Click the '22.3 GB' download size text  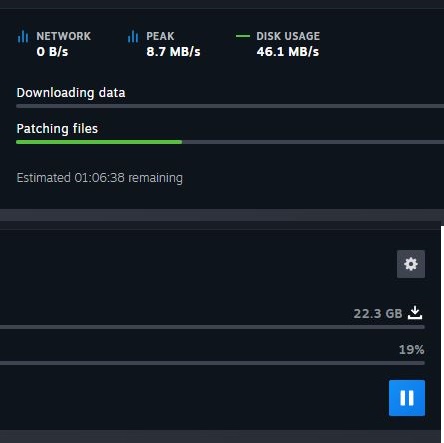(378, 314)
